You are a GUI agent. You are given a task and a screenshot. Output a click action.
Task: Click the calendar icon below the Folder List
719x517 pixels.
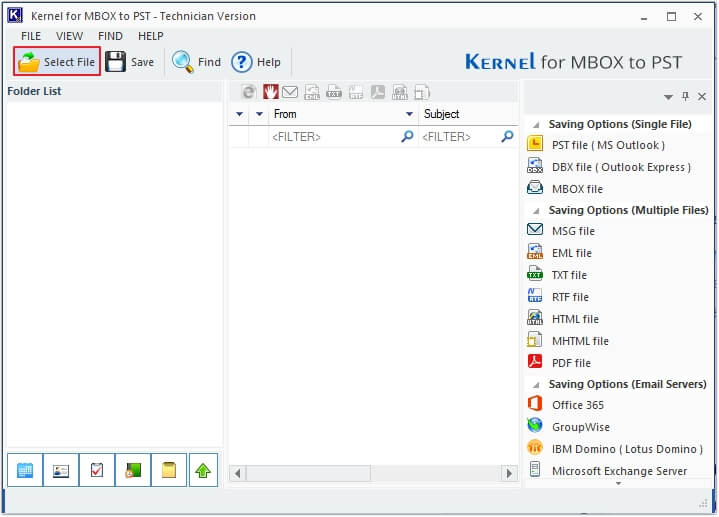(25, 470)
